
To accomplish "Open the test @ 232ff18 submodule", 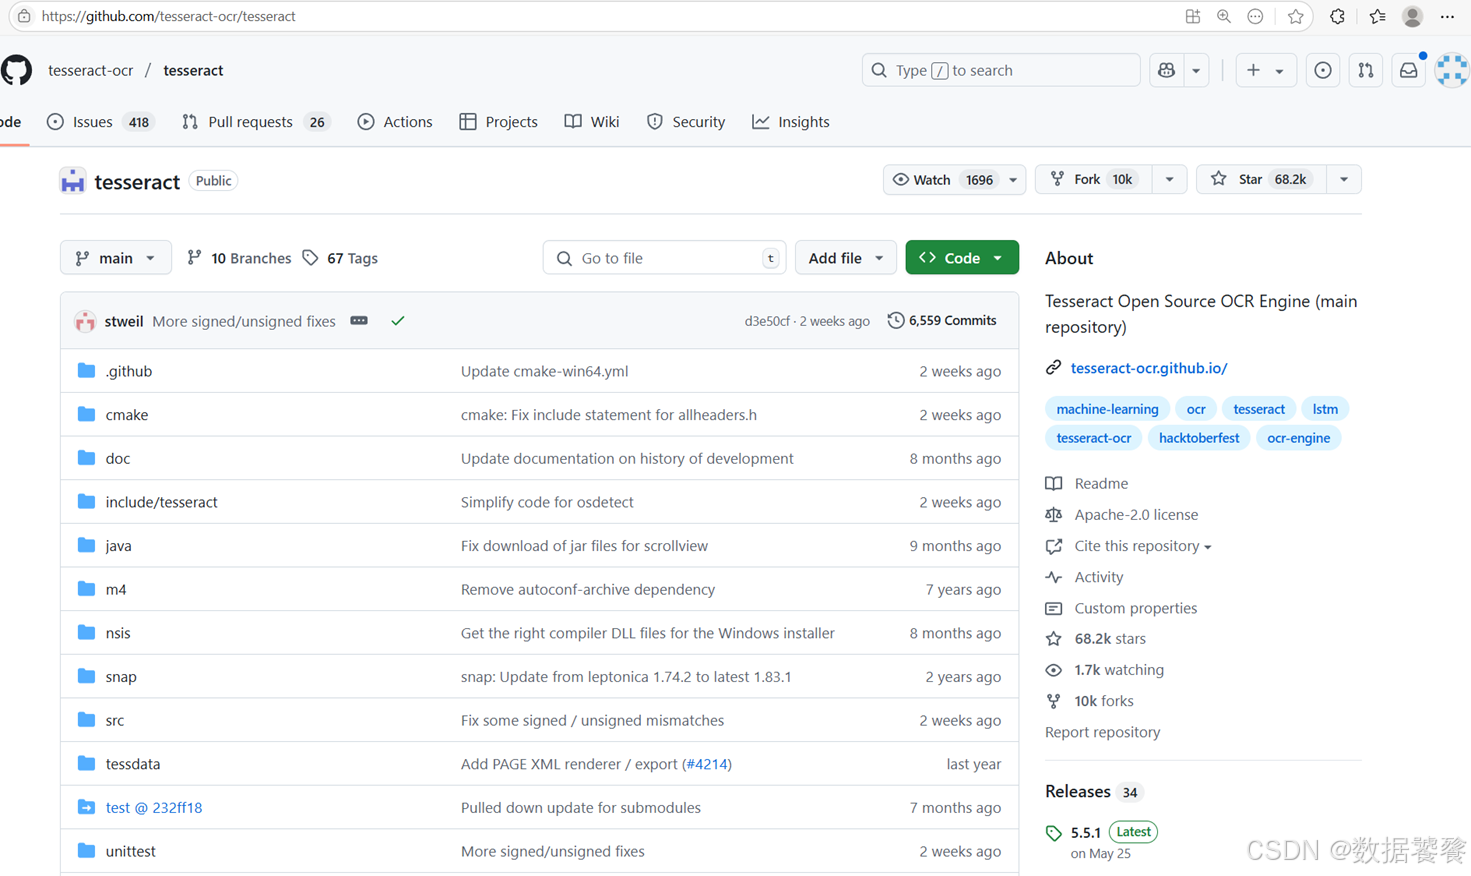I will coord(154,807).
